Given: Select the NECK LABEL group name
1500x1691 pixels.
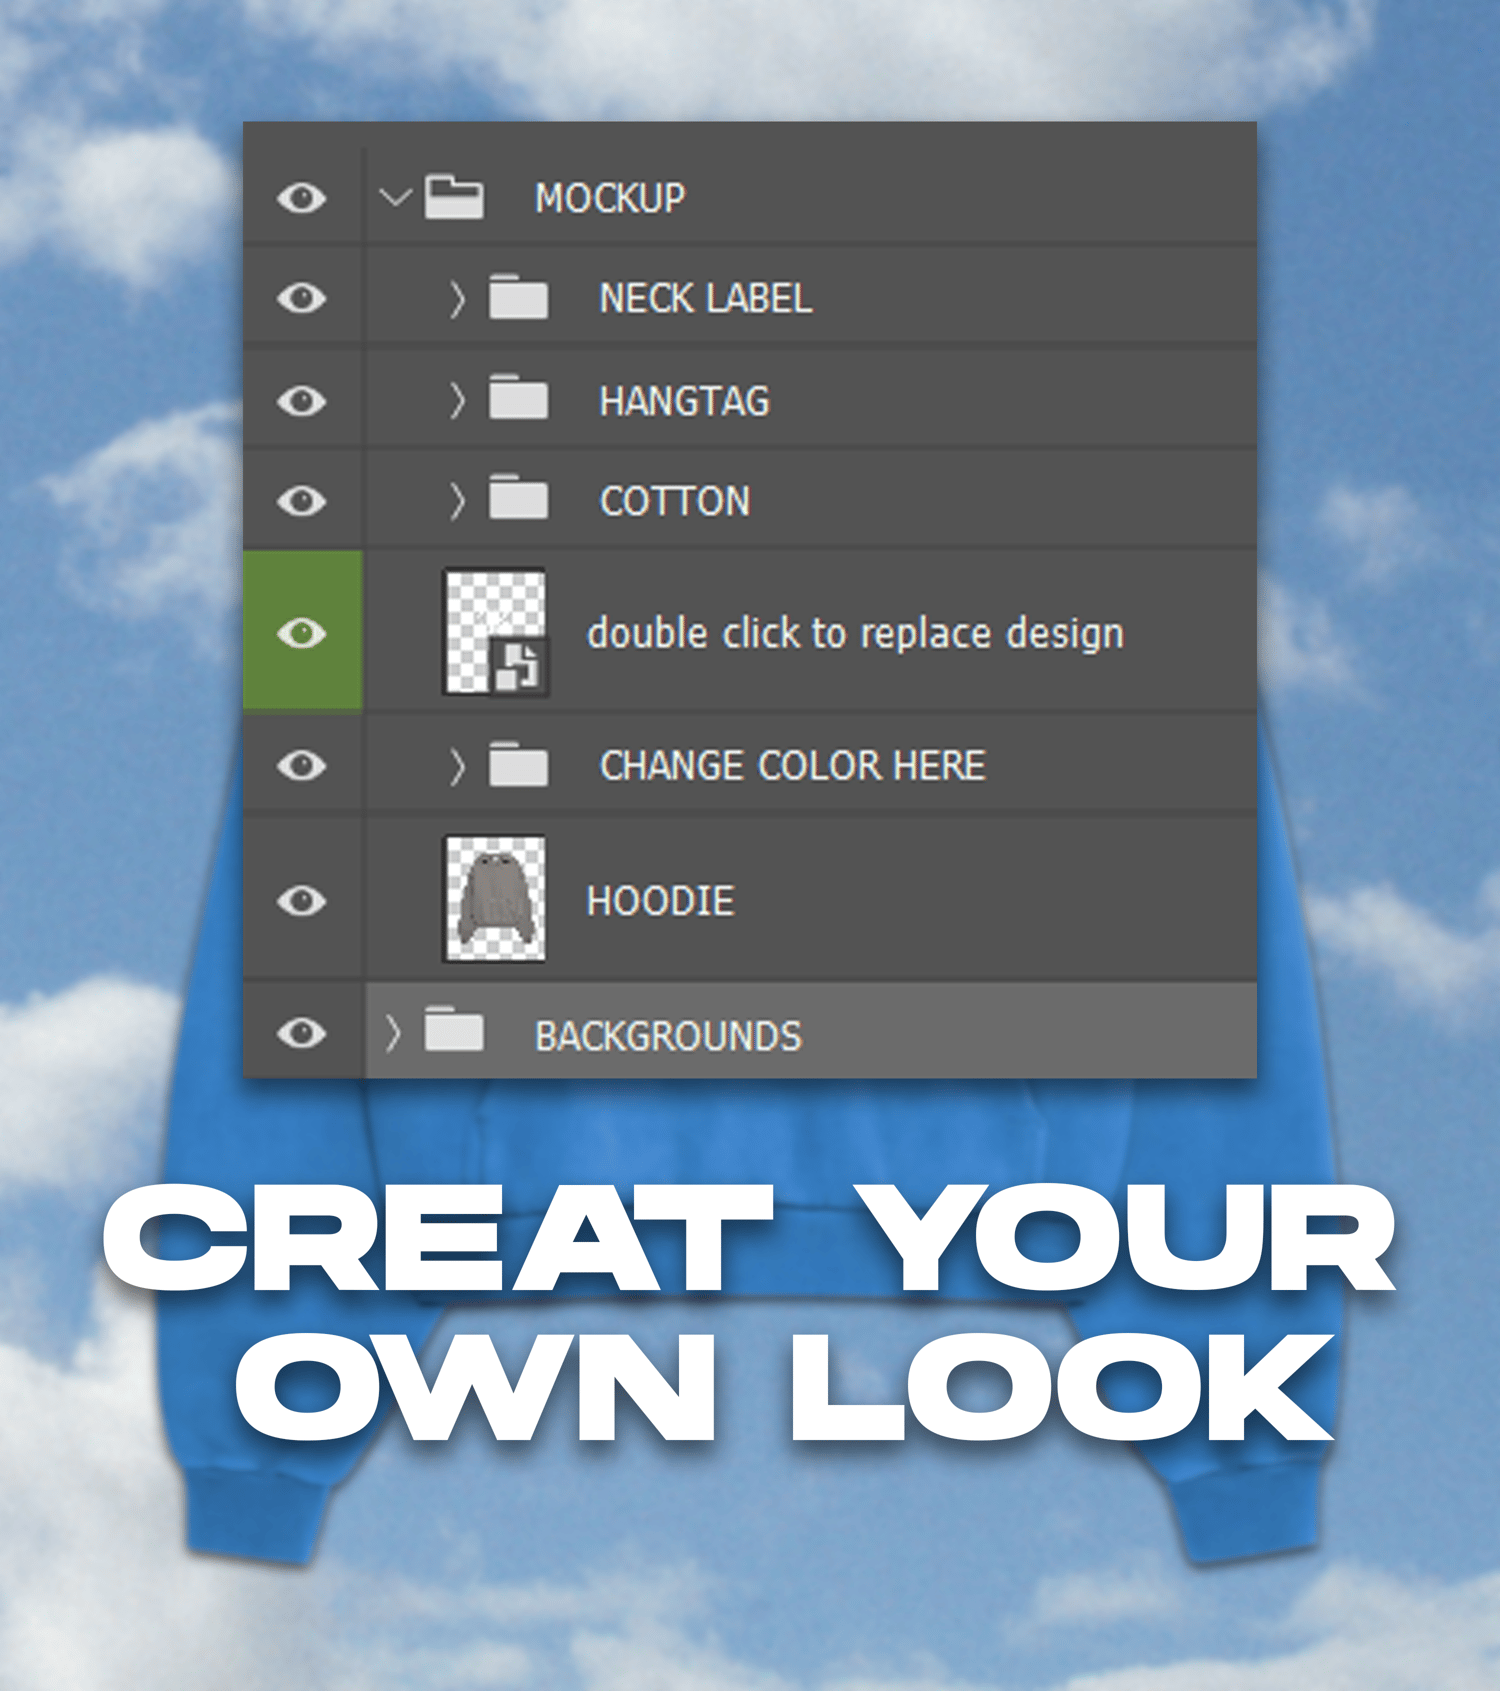Looking at the screenshot, I should pyautogui.click(x=705, y=298).
